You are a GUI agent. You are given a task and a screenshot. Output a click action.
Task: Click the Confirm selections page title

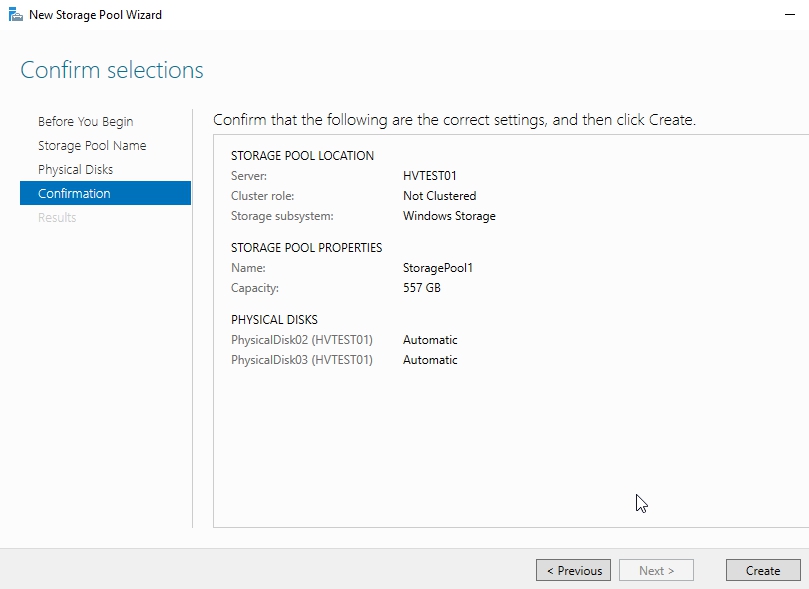(111, 69)
